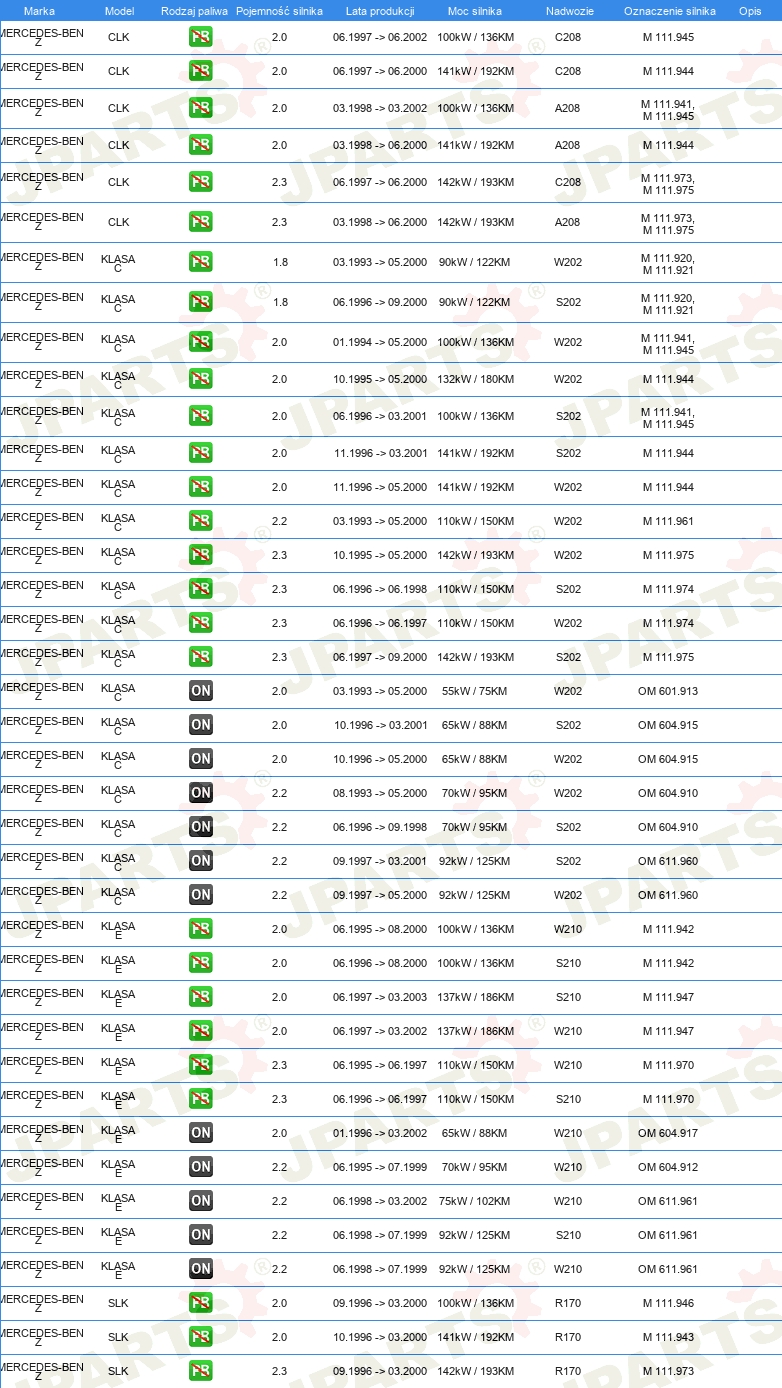Click ON diesel icon in OM 604.912 row

pyautogui.click(x=200, y=1167)
